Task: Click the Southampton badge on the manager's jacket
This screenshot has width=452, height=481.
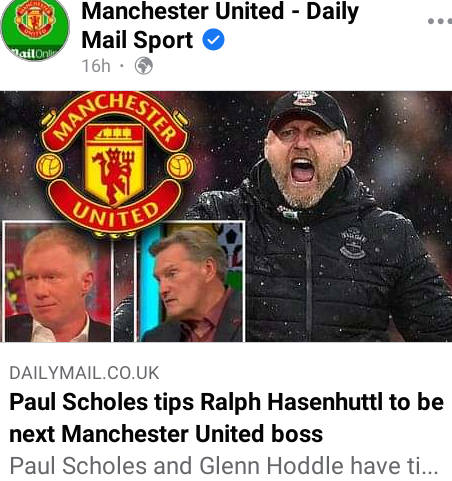Action: tap(353, 243)
